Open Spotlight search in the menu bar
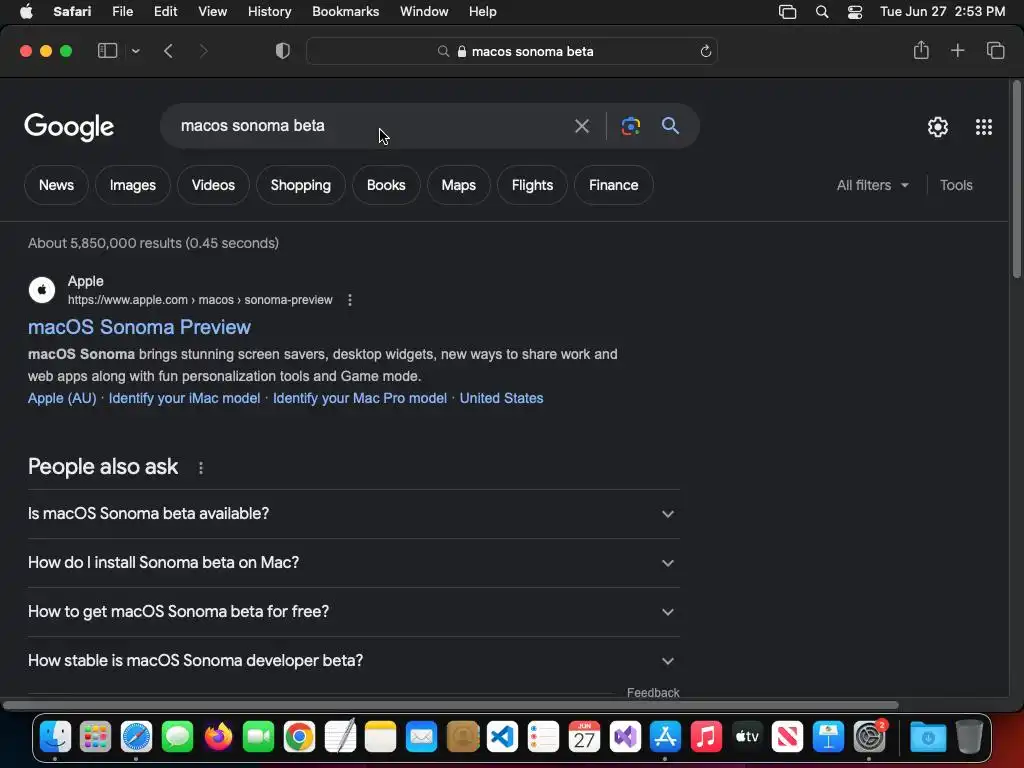This screenshot has height=768, width=1024. click(x=822, y=12)
